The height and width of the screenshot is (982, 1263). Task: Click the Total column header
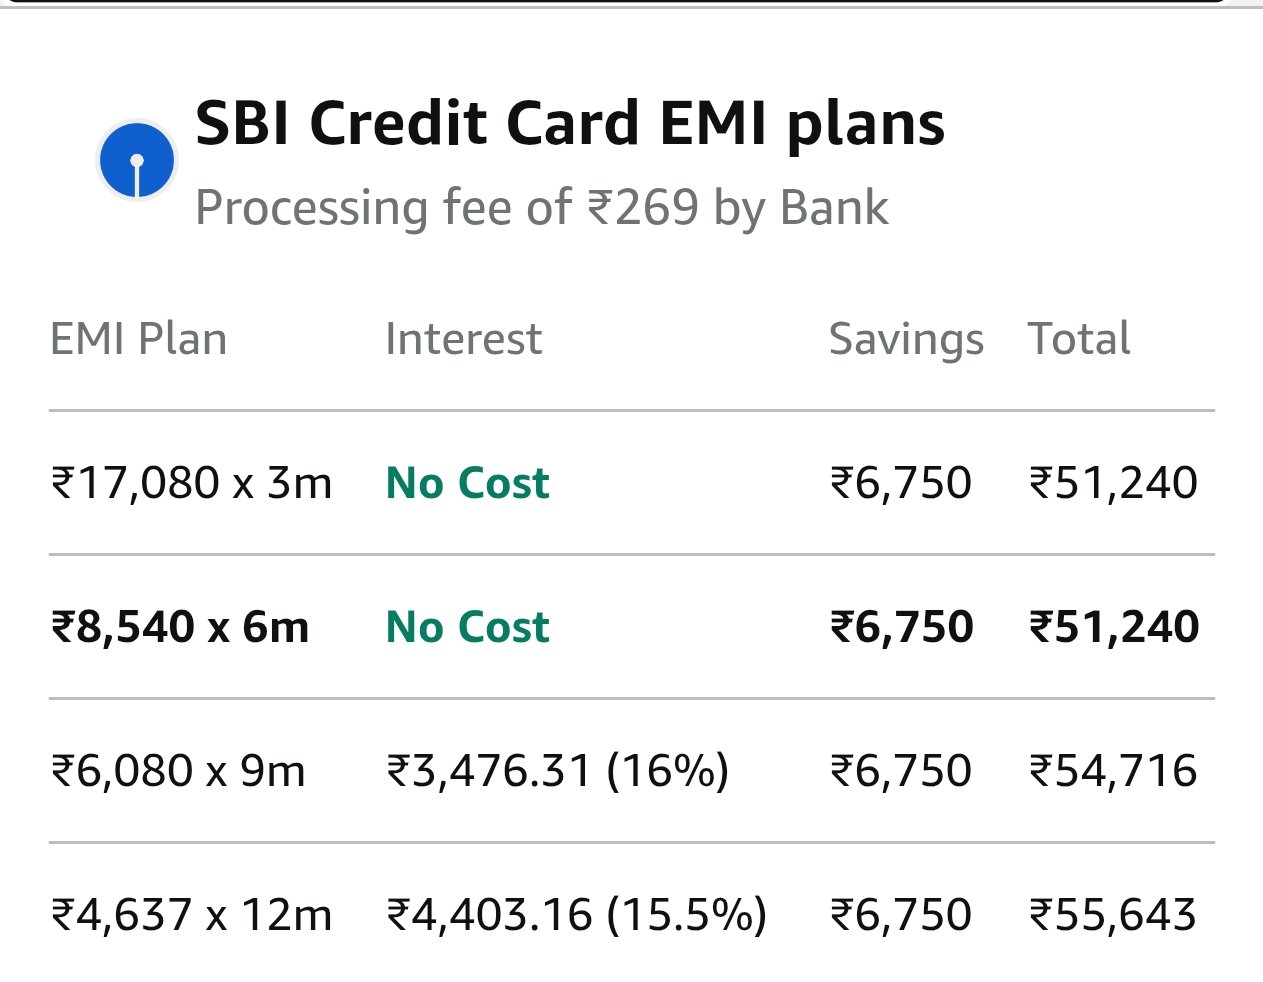click(x=1079, y=339)
